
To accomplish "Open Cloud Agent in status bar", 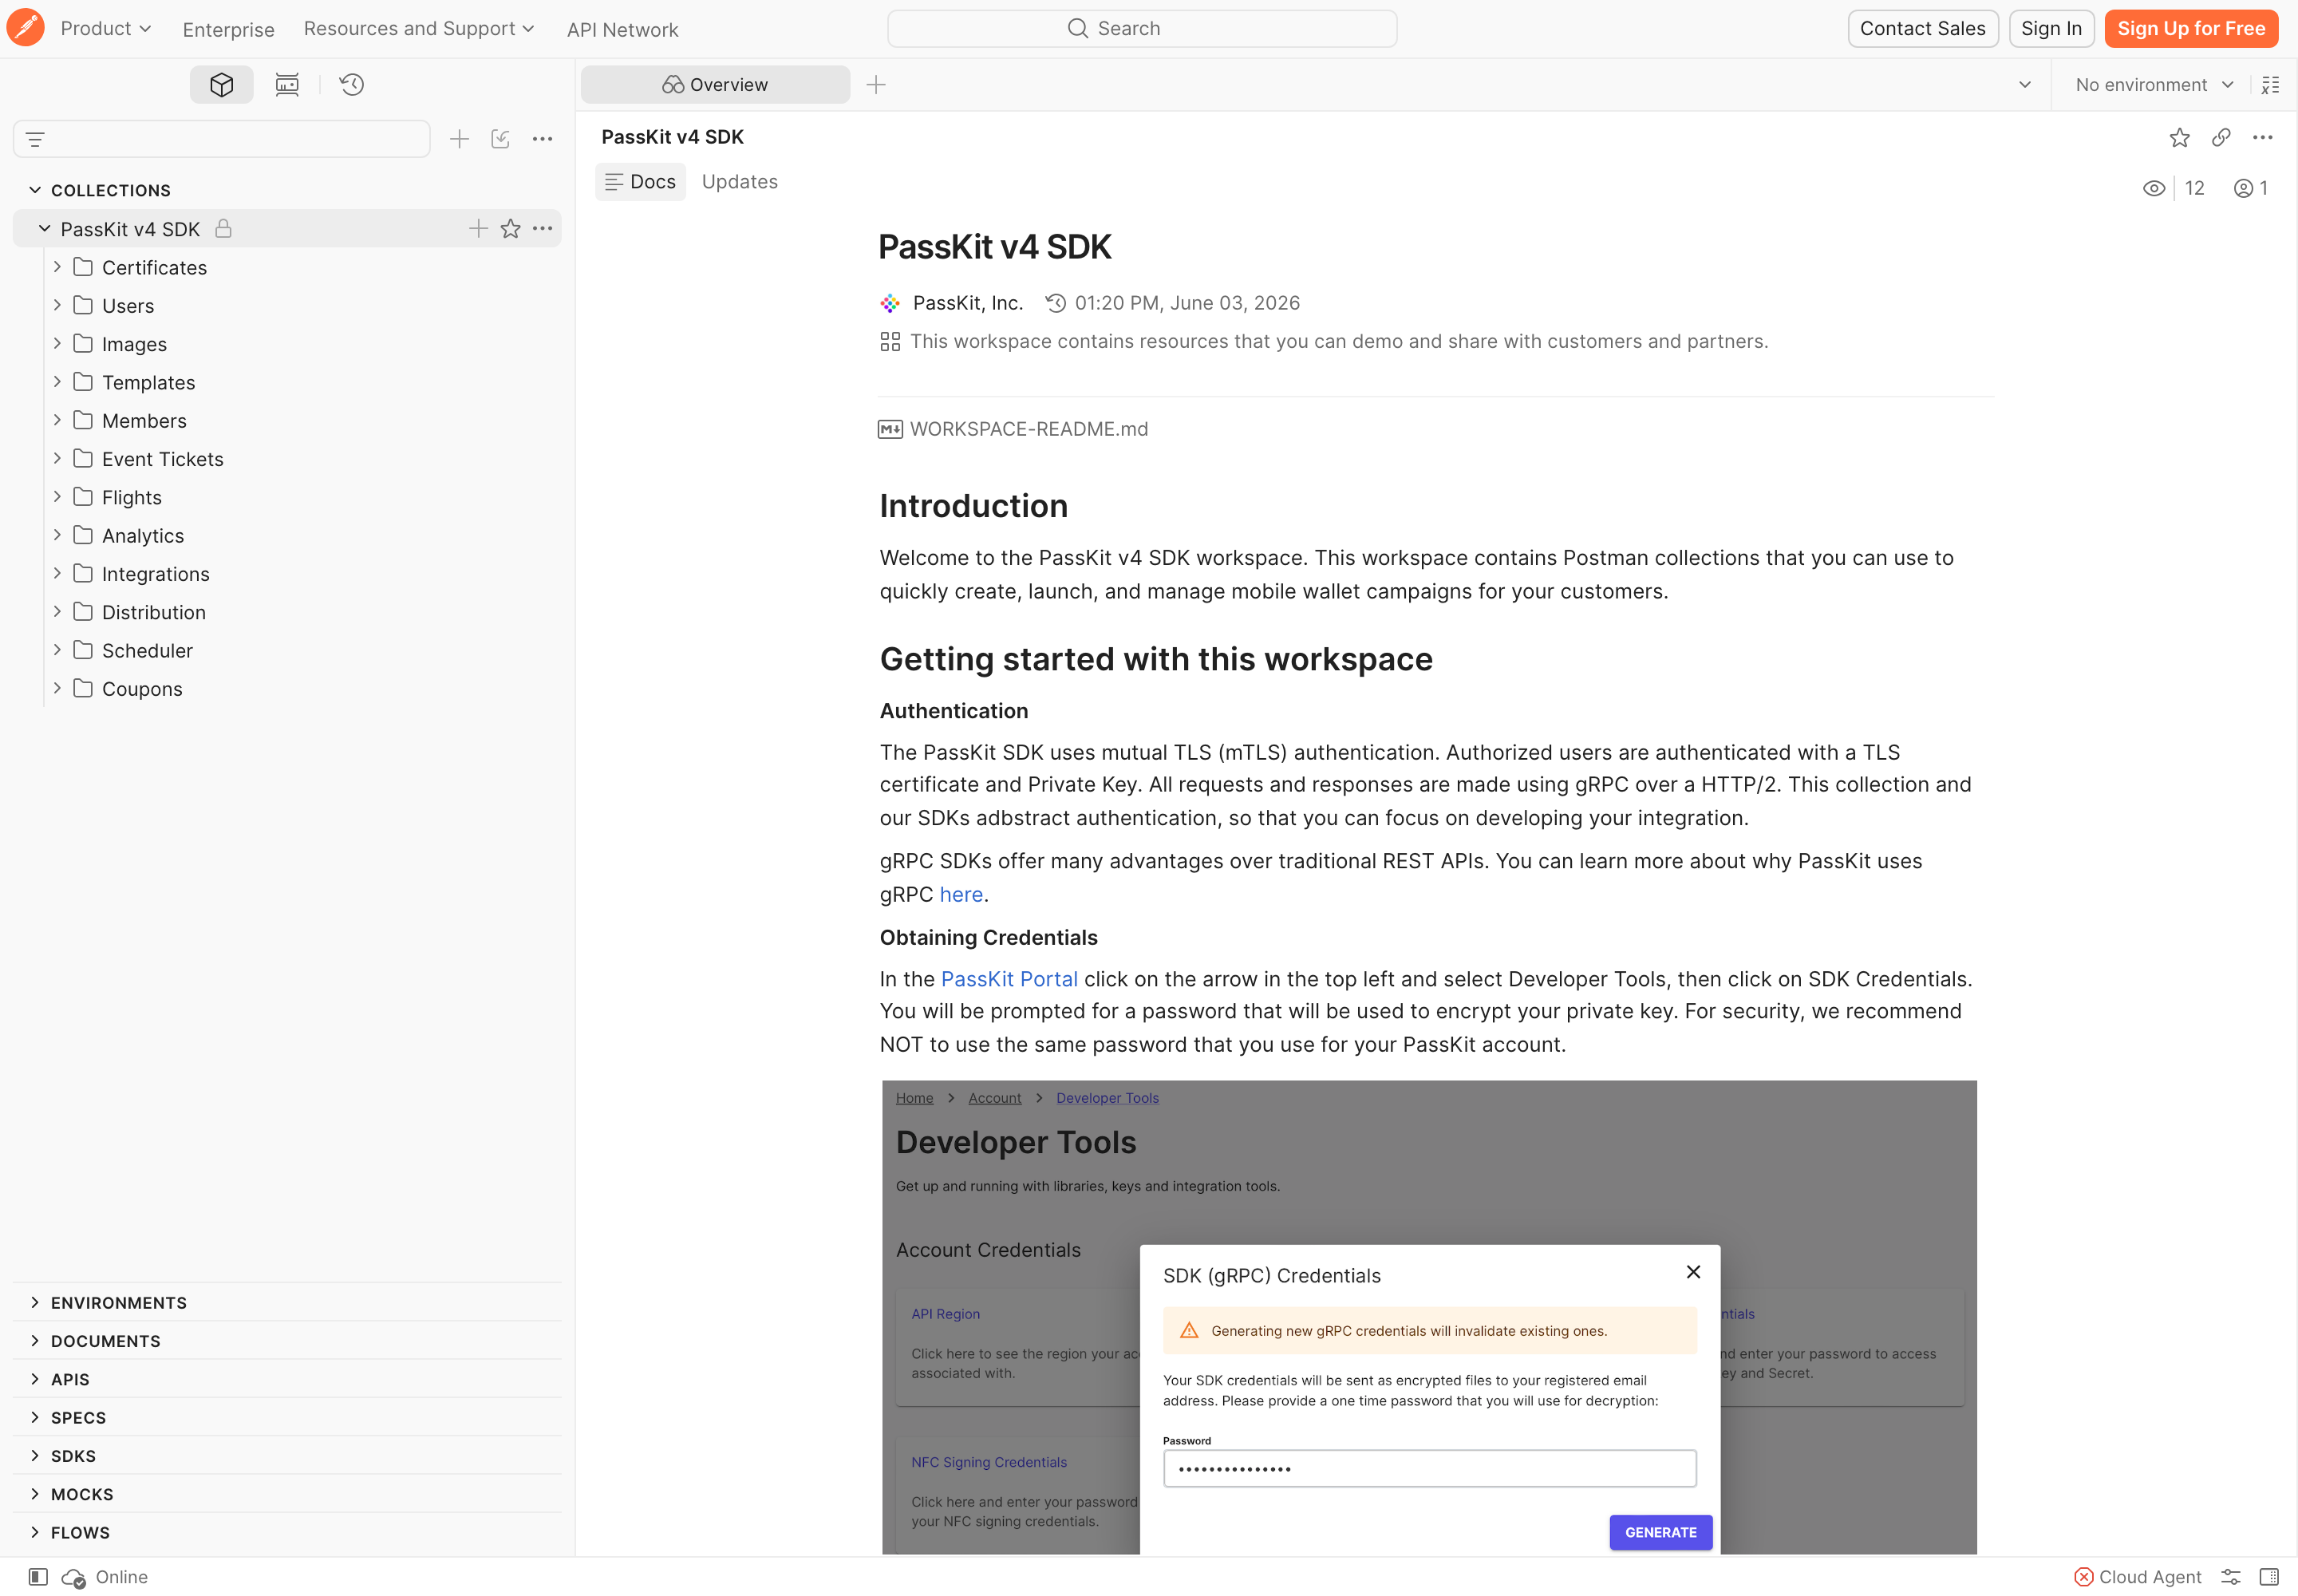I will pos(2138,1577).
